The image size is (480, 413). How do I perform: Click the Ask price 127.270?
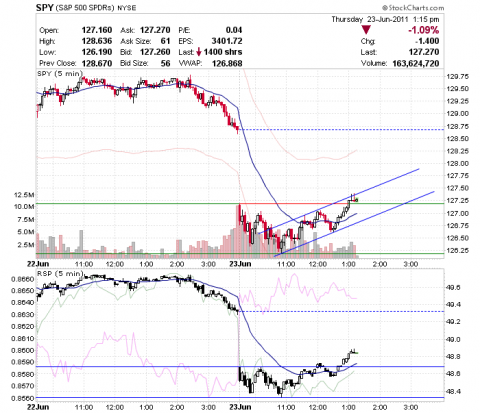[x=155, y=30]
